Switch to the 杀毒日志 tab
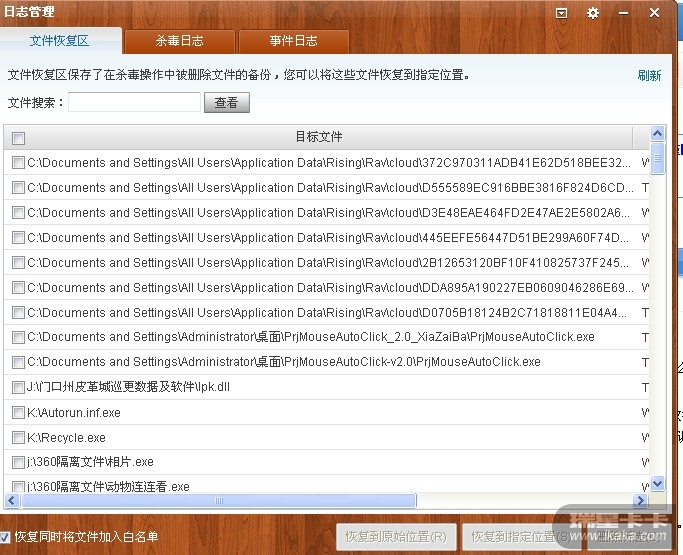 pos(179,41)
